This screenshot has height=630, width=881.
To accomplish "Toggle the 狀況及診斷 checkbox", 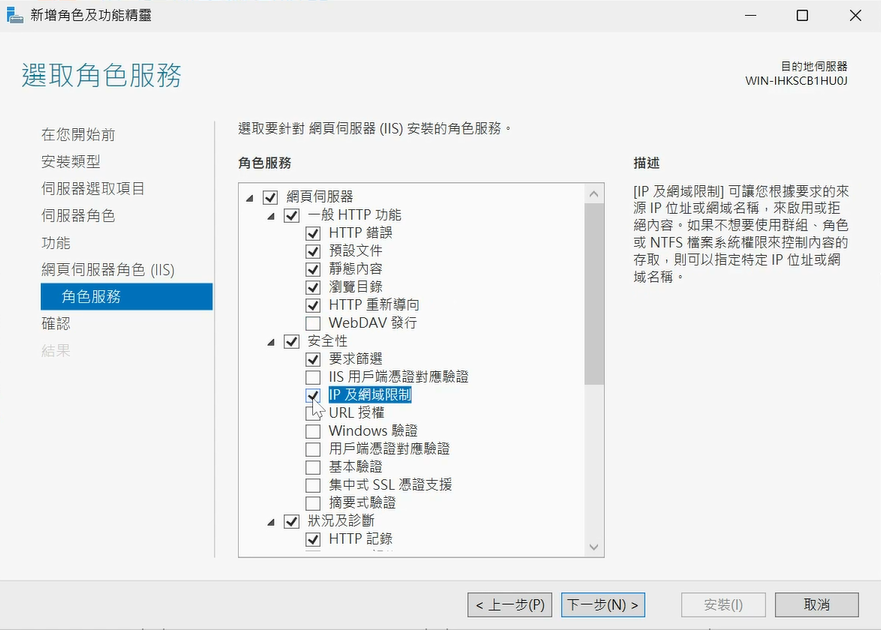I will pyautogui.click(x=292, y=521).
